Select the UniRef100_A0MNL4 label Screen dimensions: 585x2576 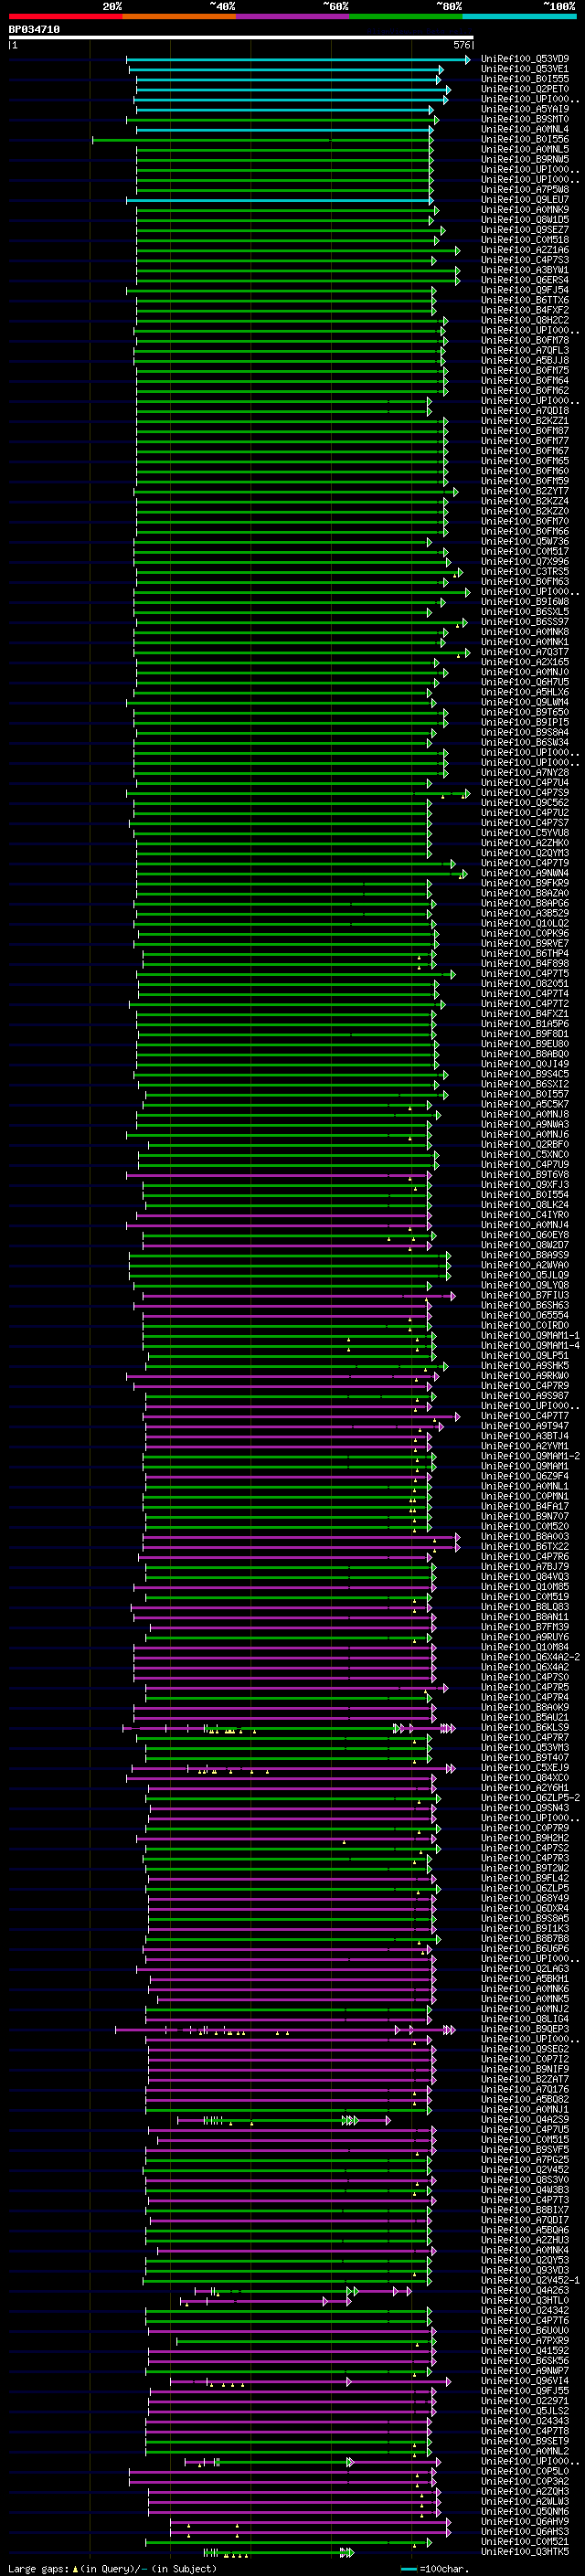[x=525, y=129]
